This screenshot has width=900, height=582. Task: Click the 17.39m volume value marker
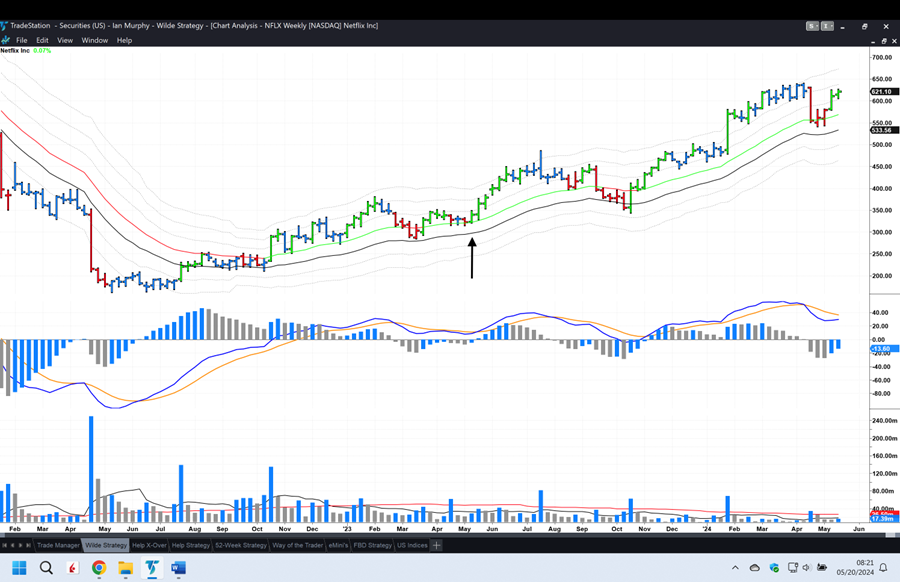point(885,518)
